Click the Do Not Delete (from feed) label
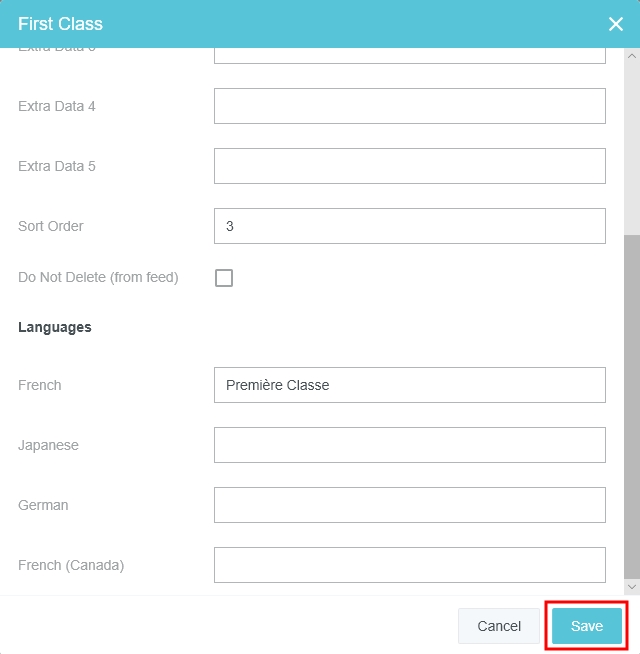640x654 pixels. pyautogui.click(x=98, y=277)
